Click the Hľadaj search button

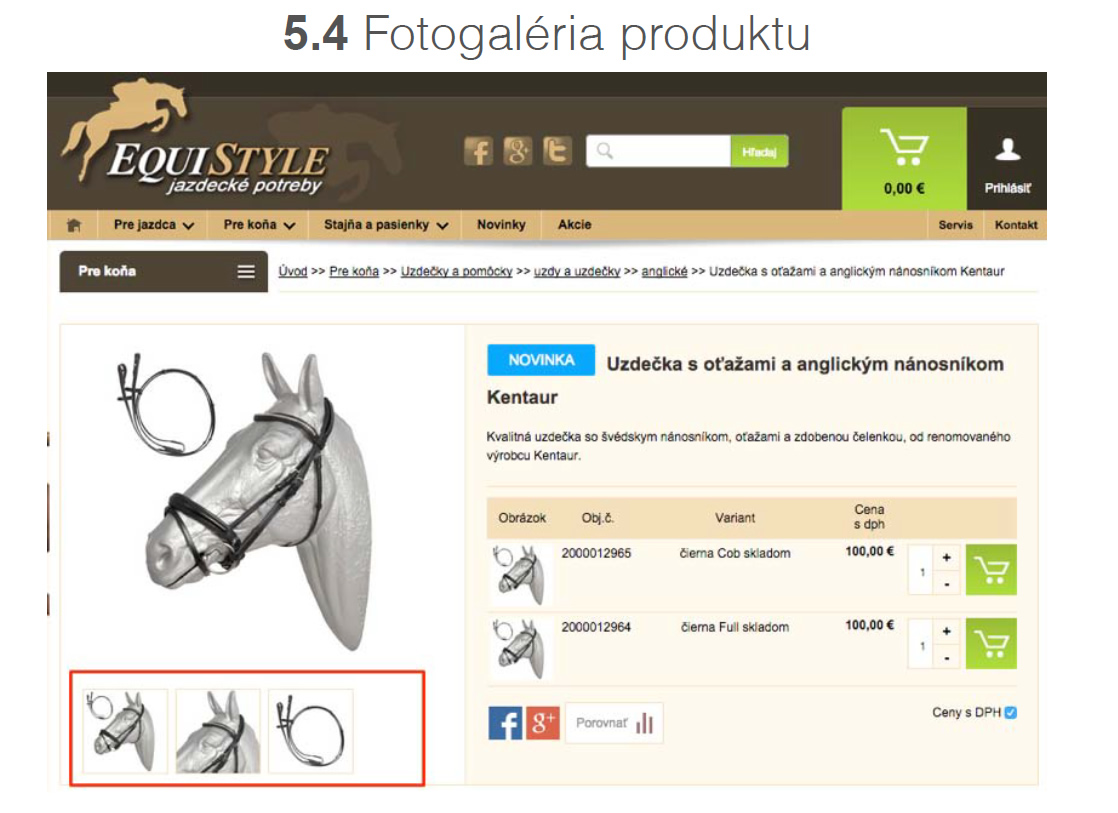pos(759,151)
